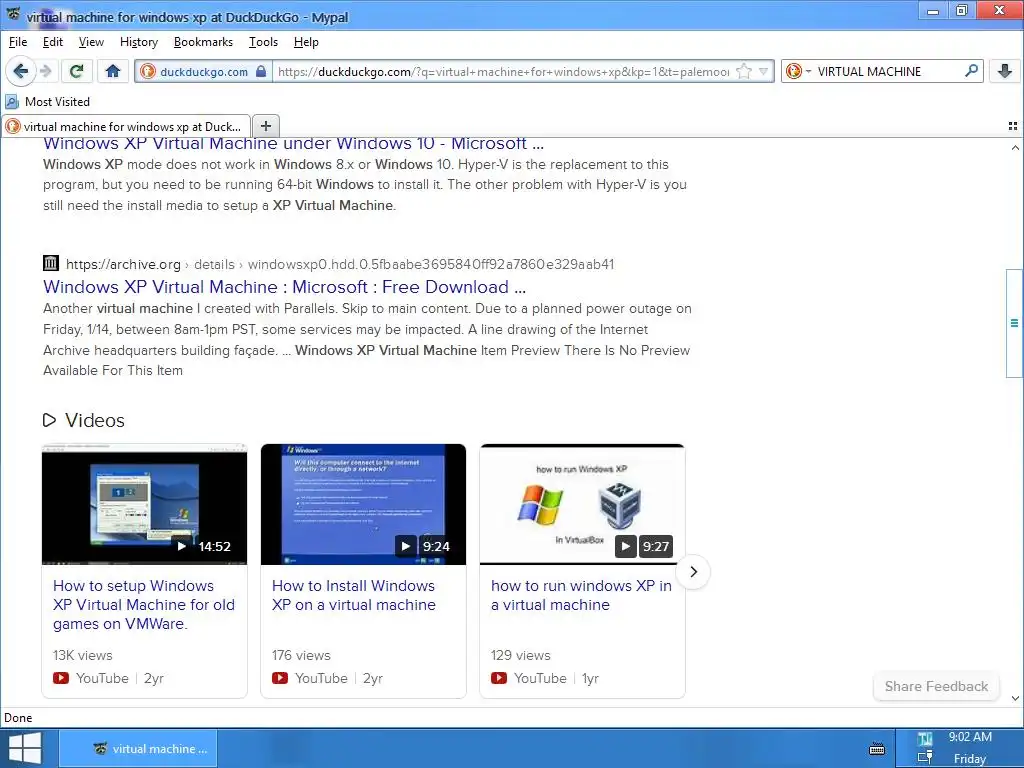Open the browser home page

coord(113,71)
